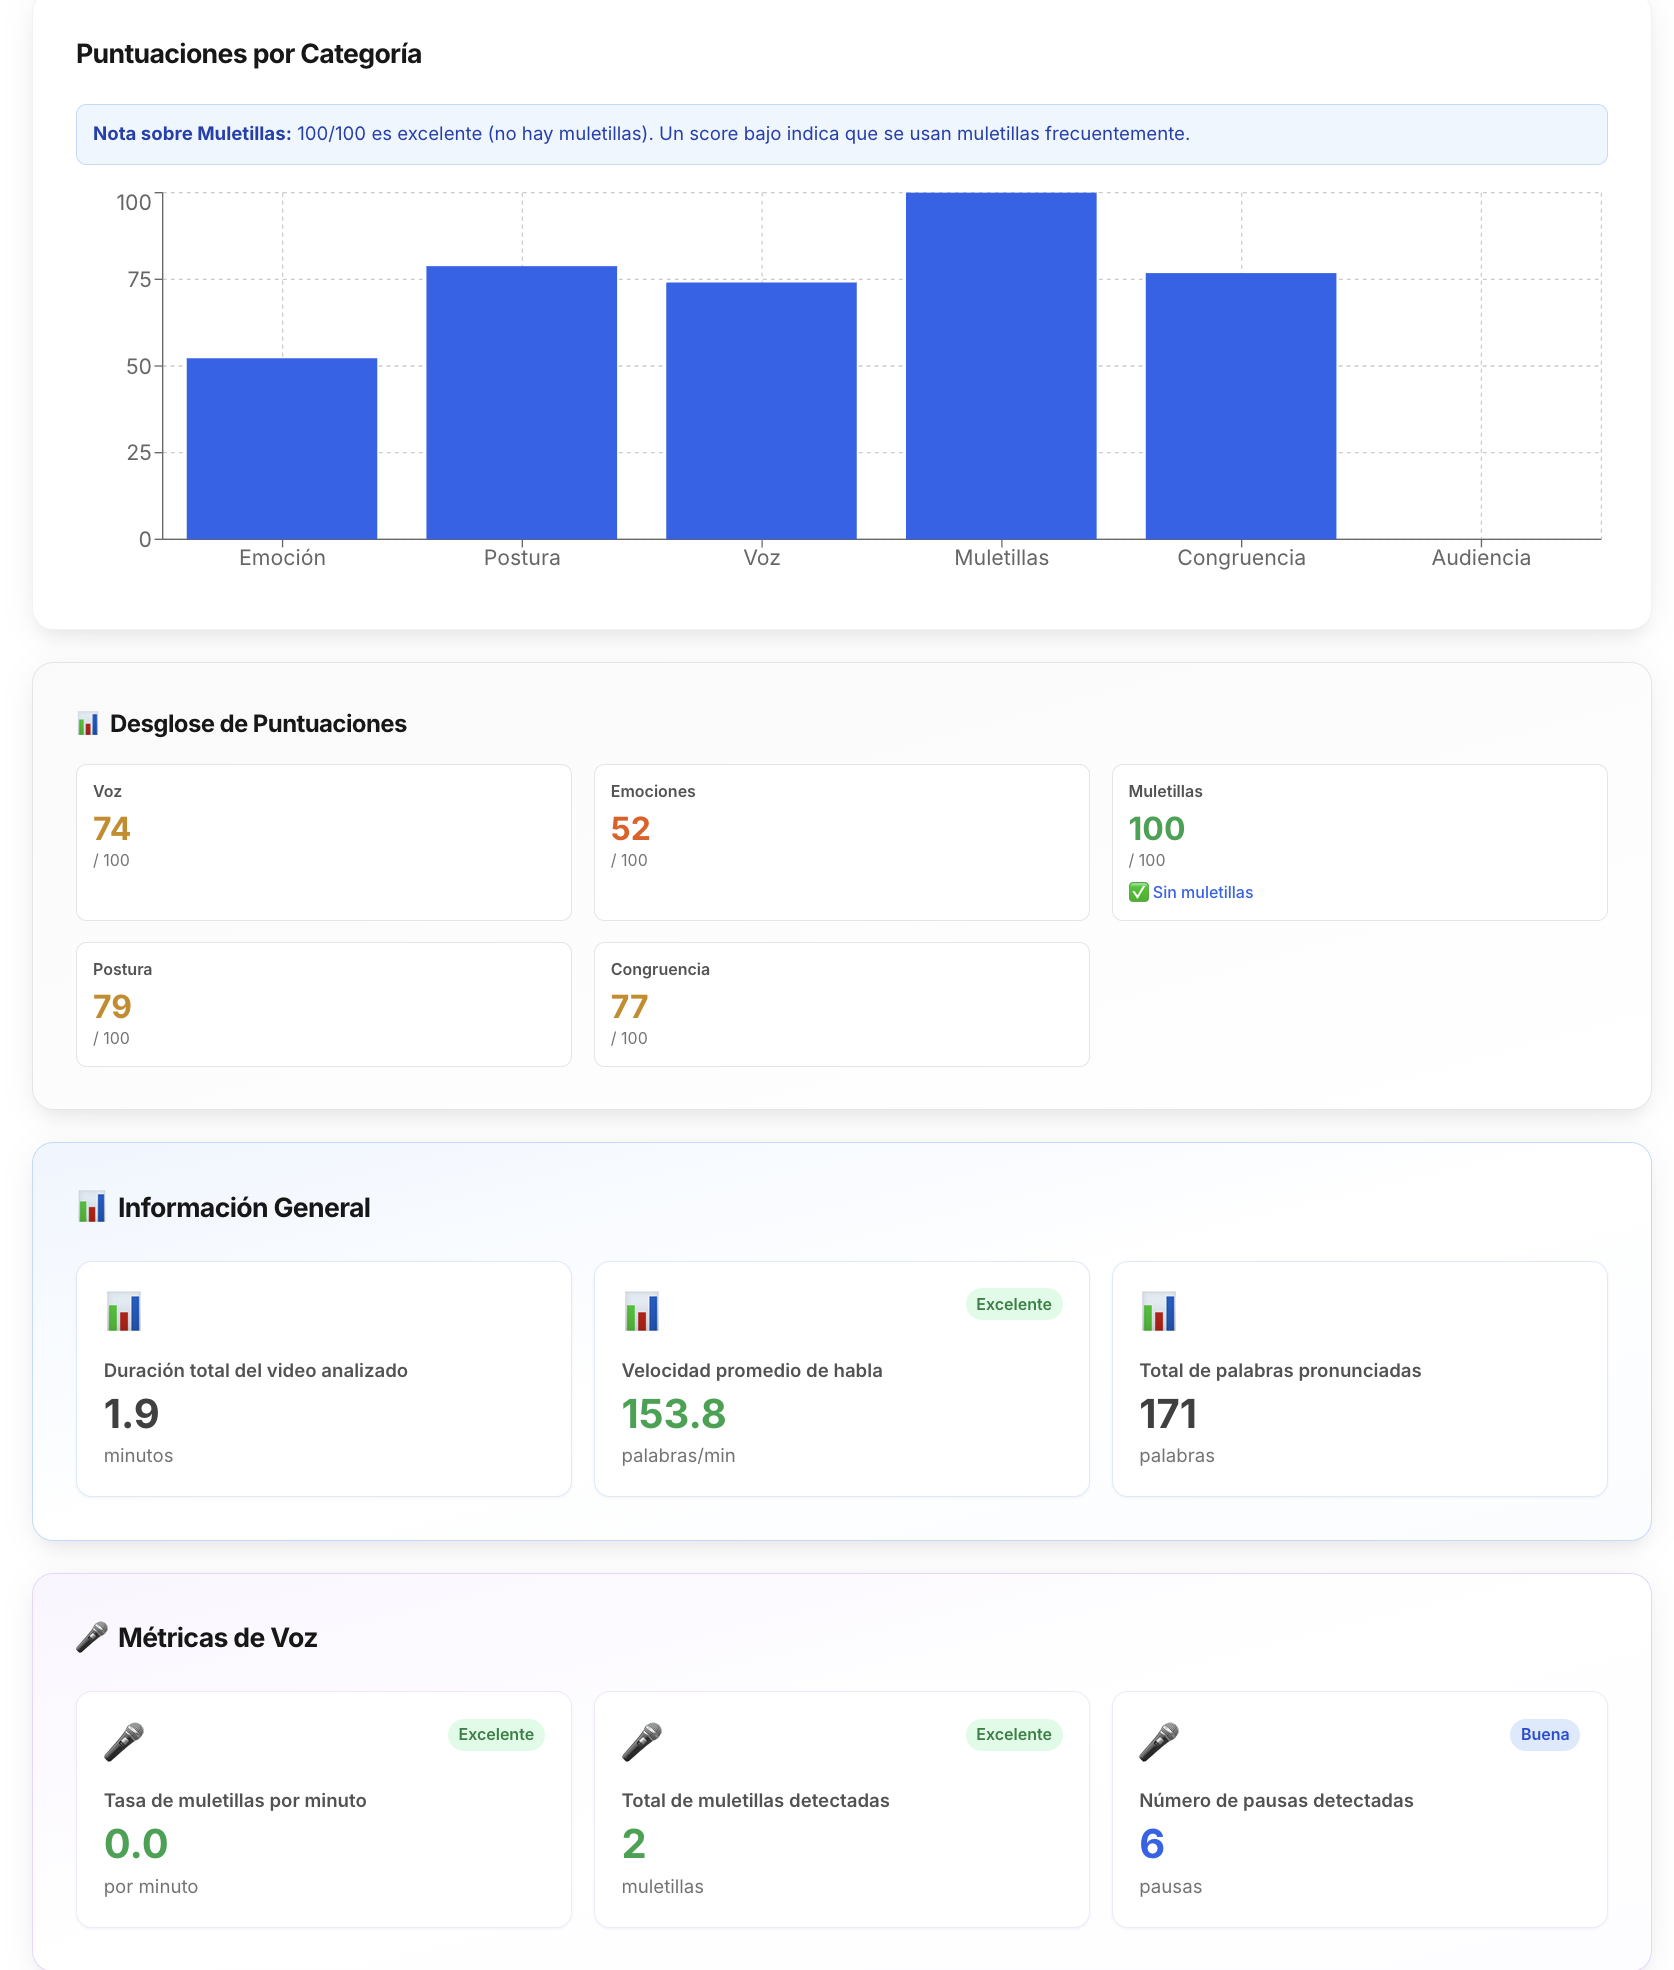The image size is (1674, 1970).
Task: Select the Voz bar in the chart
Action: pos(761,411)
